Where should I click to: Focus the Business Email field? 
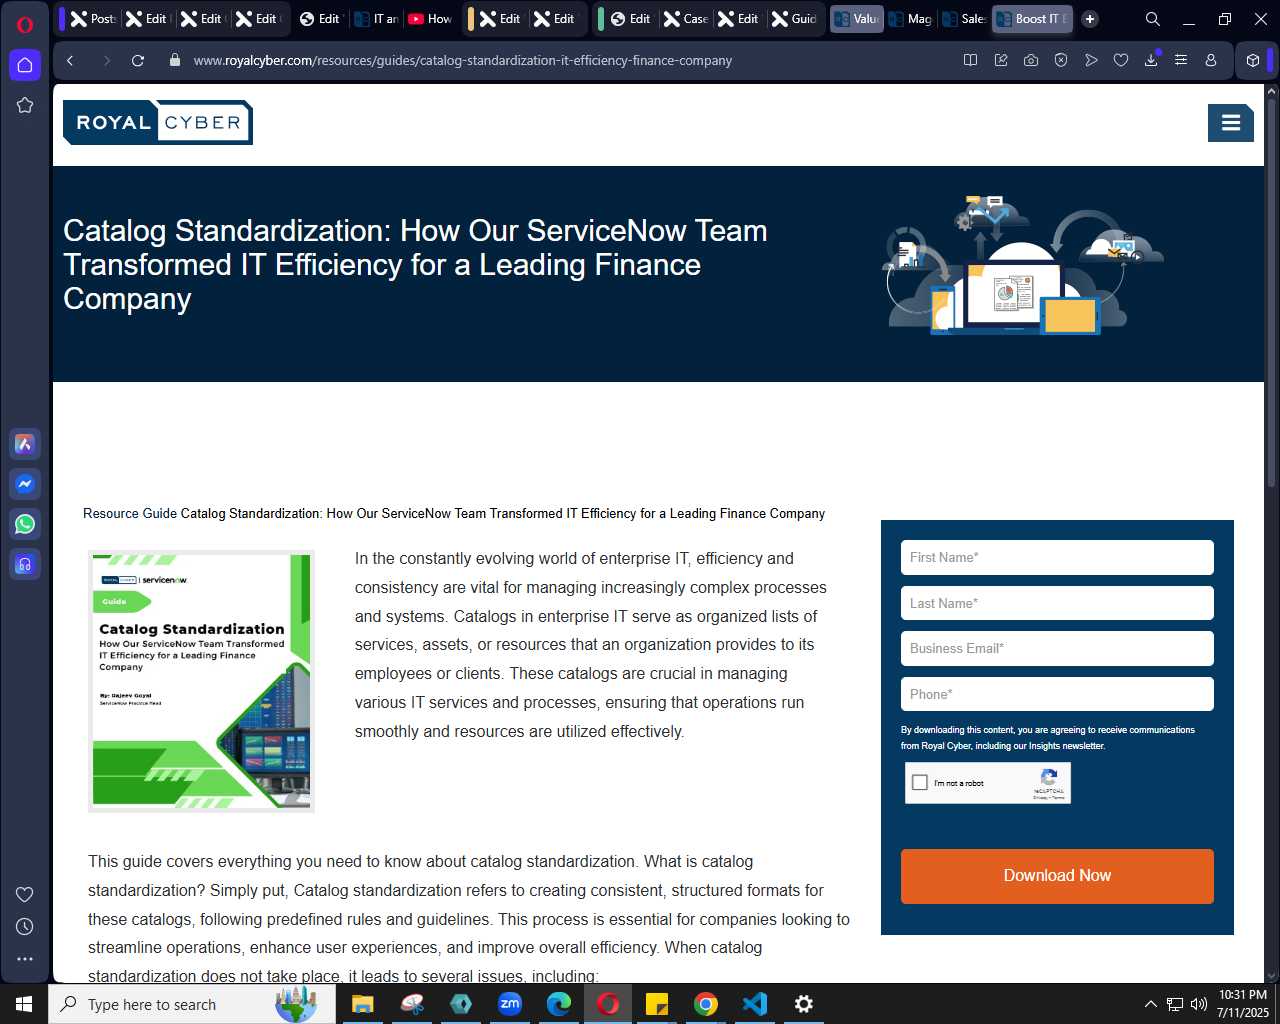tap(1057, 648)
